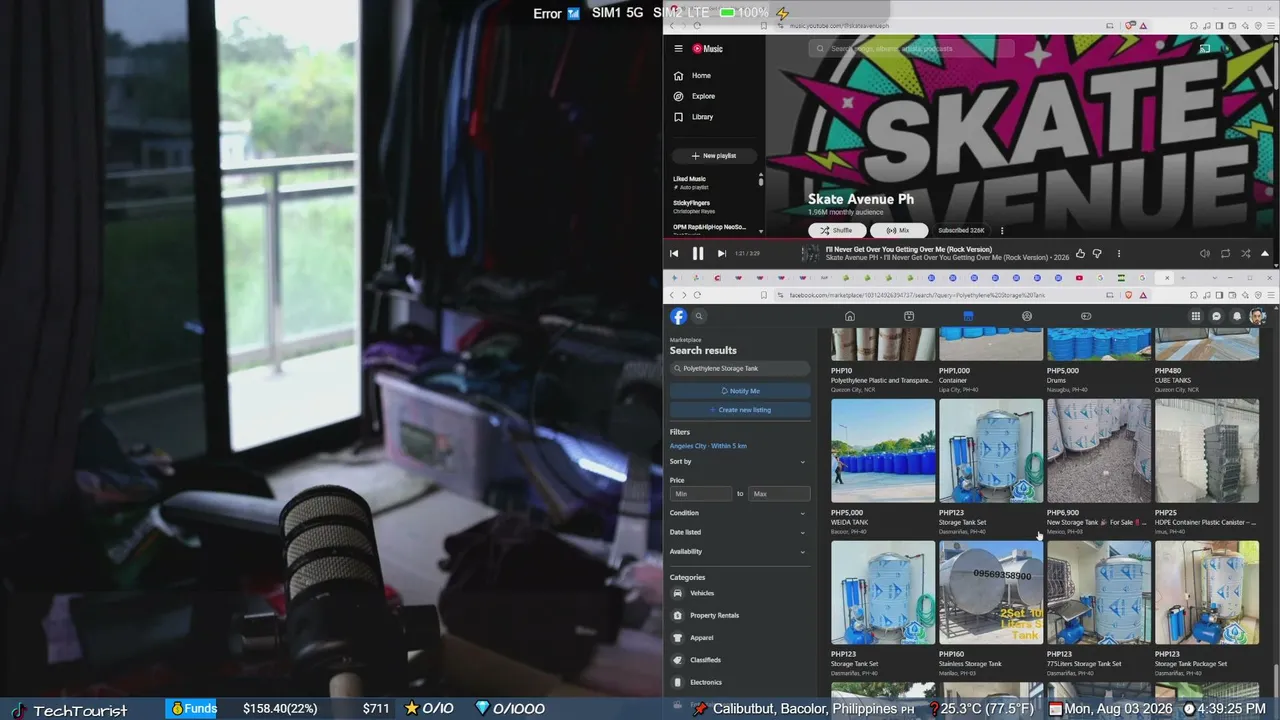Reload the Facebook Marketplace page
Image resolution: width=1280 pixels, height=720 pixels.
pos(697,295)
